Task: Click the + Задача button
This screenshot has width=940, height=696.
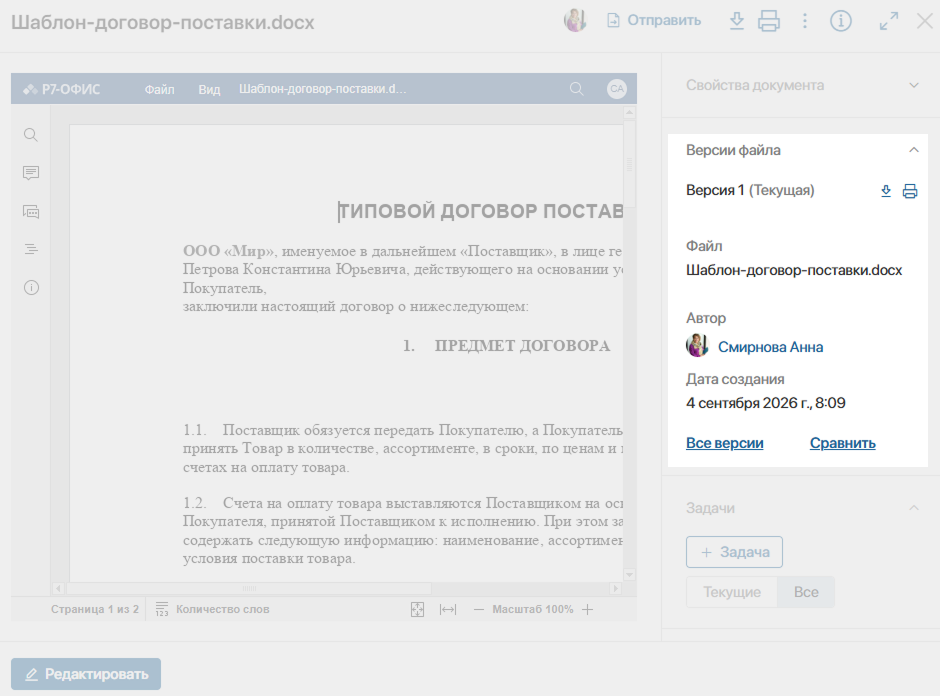Action: tap(734, 552)
